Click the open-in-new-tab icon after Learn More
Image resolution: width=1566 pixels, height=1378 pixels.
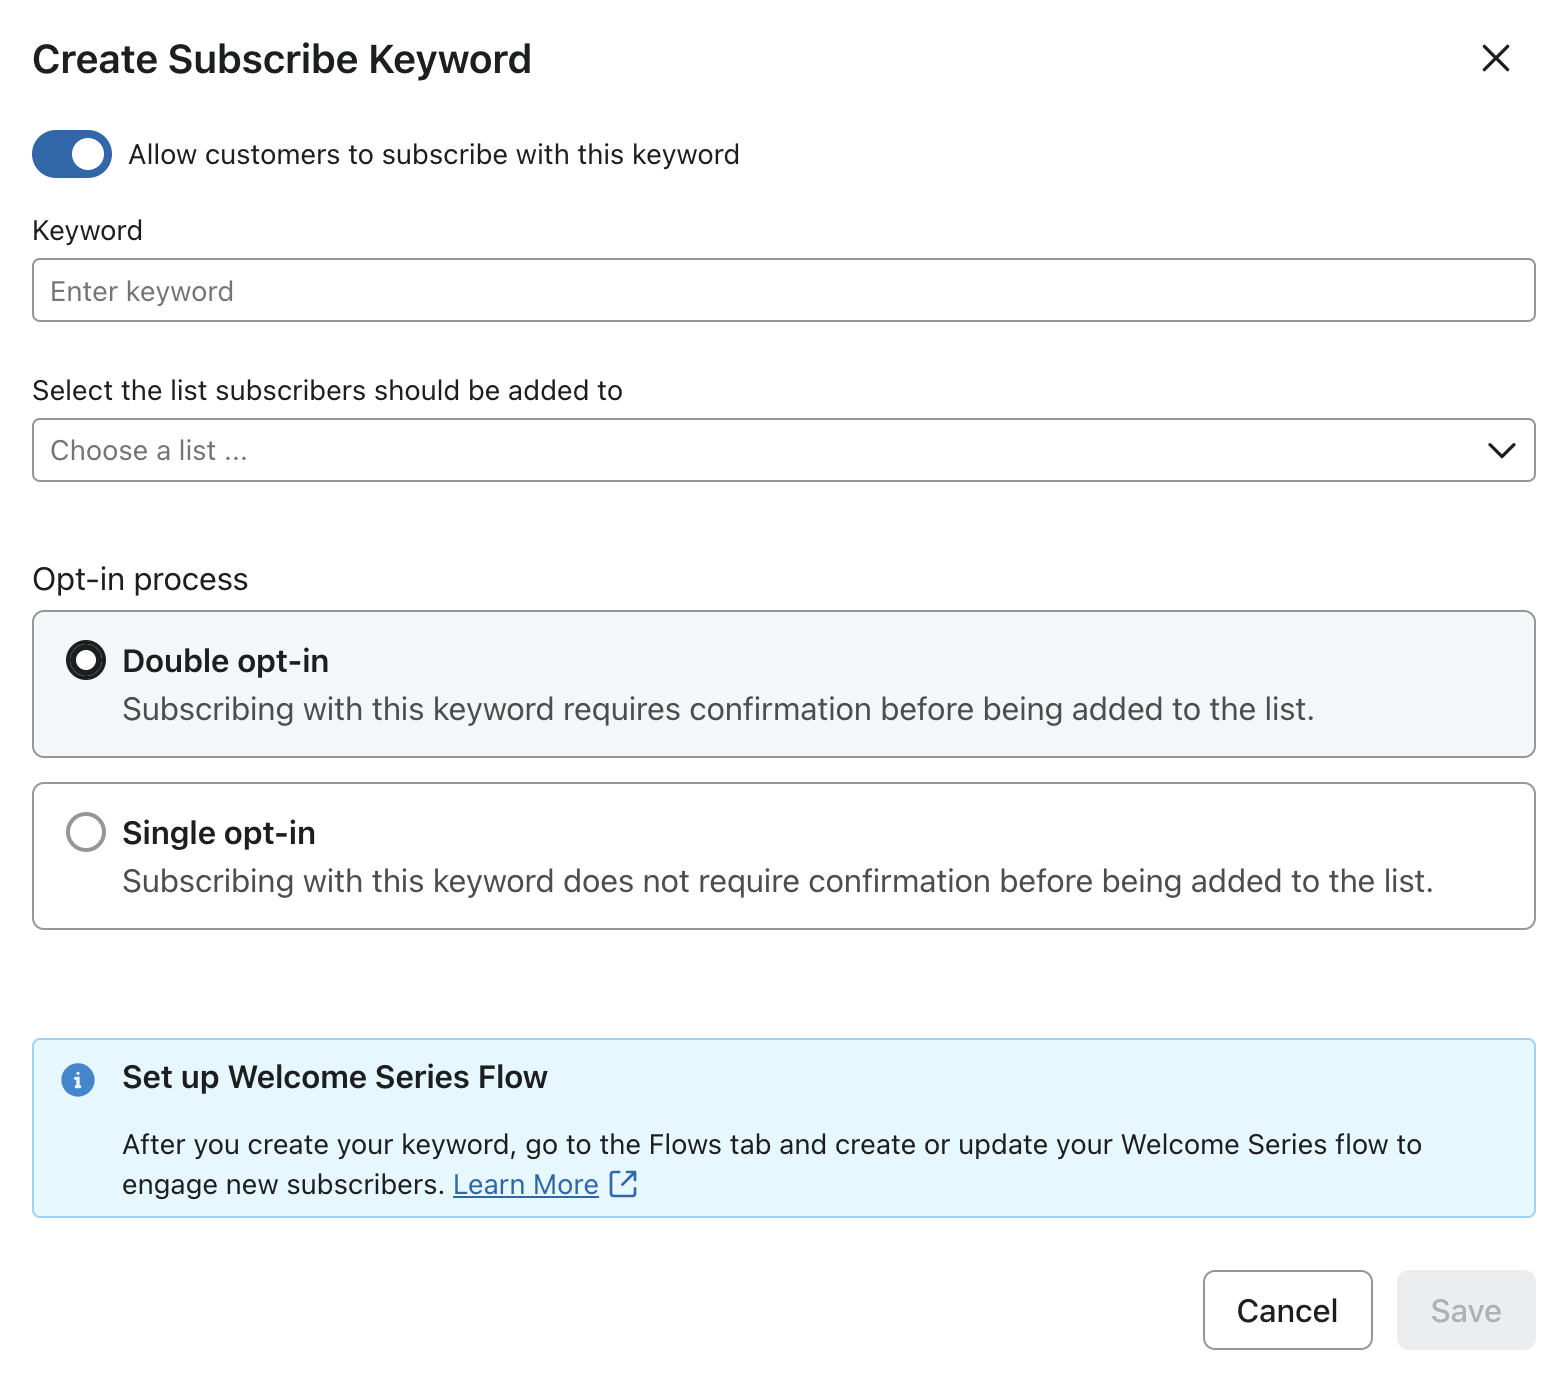(x=622, y=1183)
